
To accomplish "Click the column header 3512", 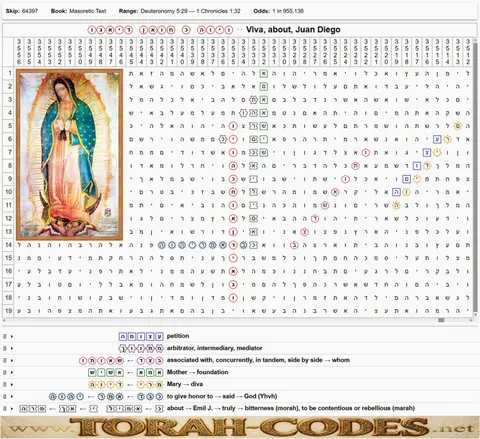I will tap(468, 52).
